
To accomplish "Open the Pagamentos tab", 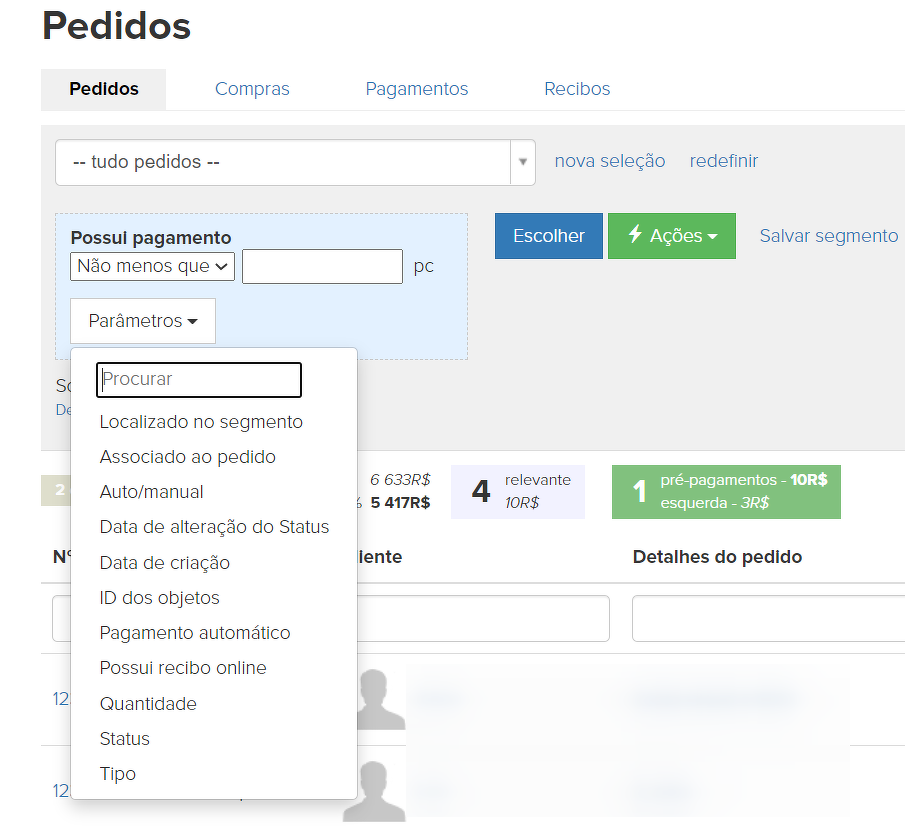I will (417, 89).
